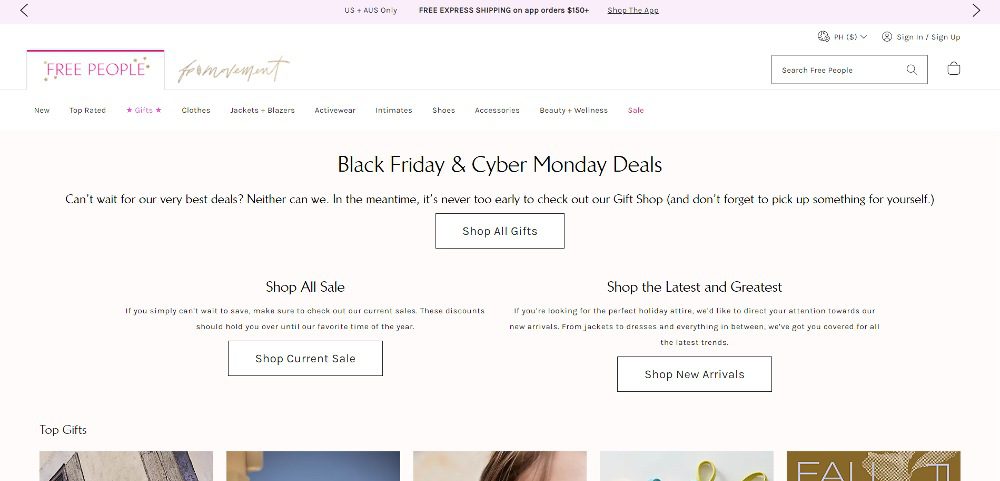1000x481 pixels.
Task: Click the Shop New Arrivals button
Action: (x=694, y=374)
